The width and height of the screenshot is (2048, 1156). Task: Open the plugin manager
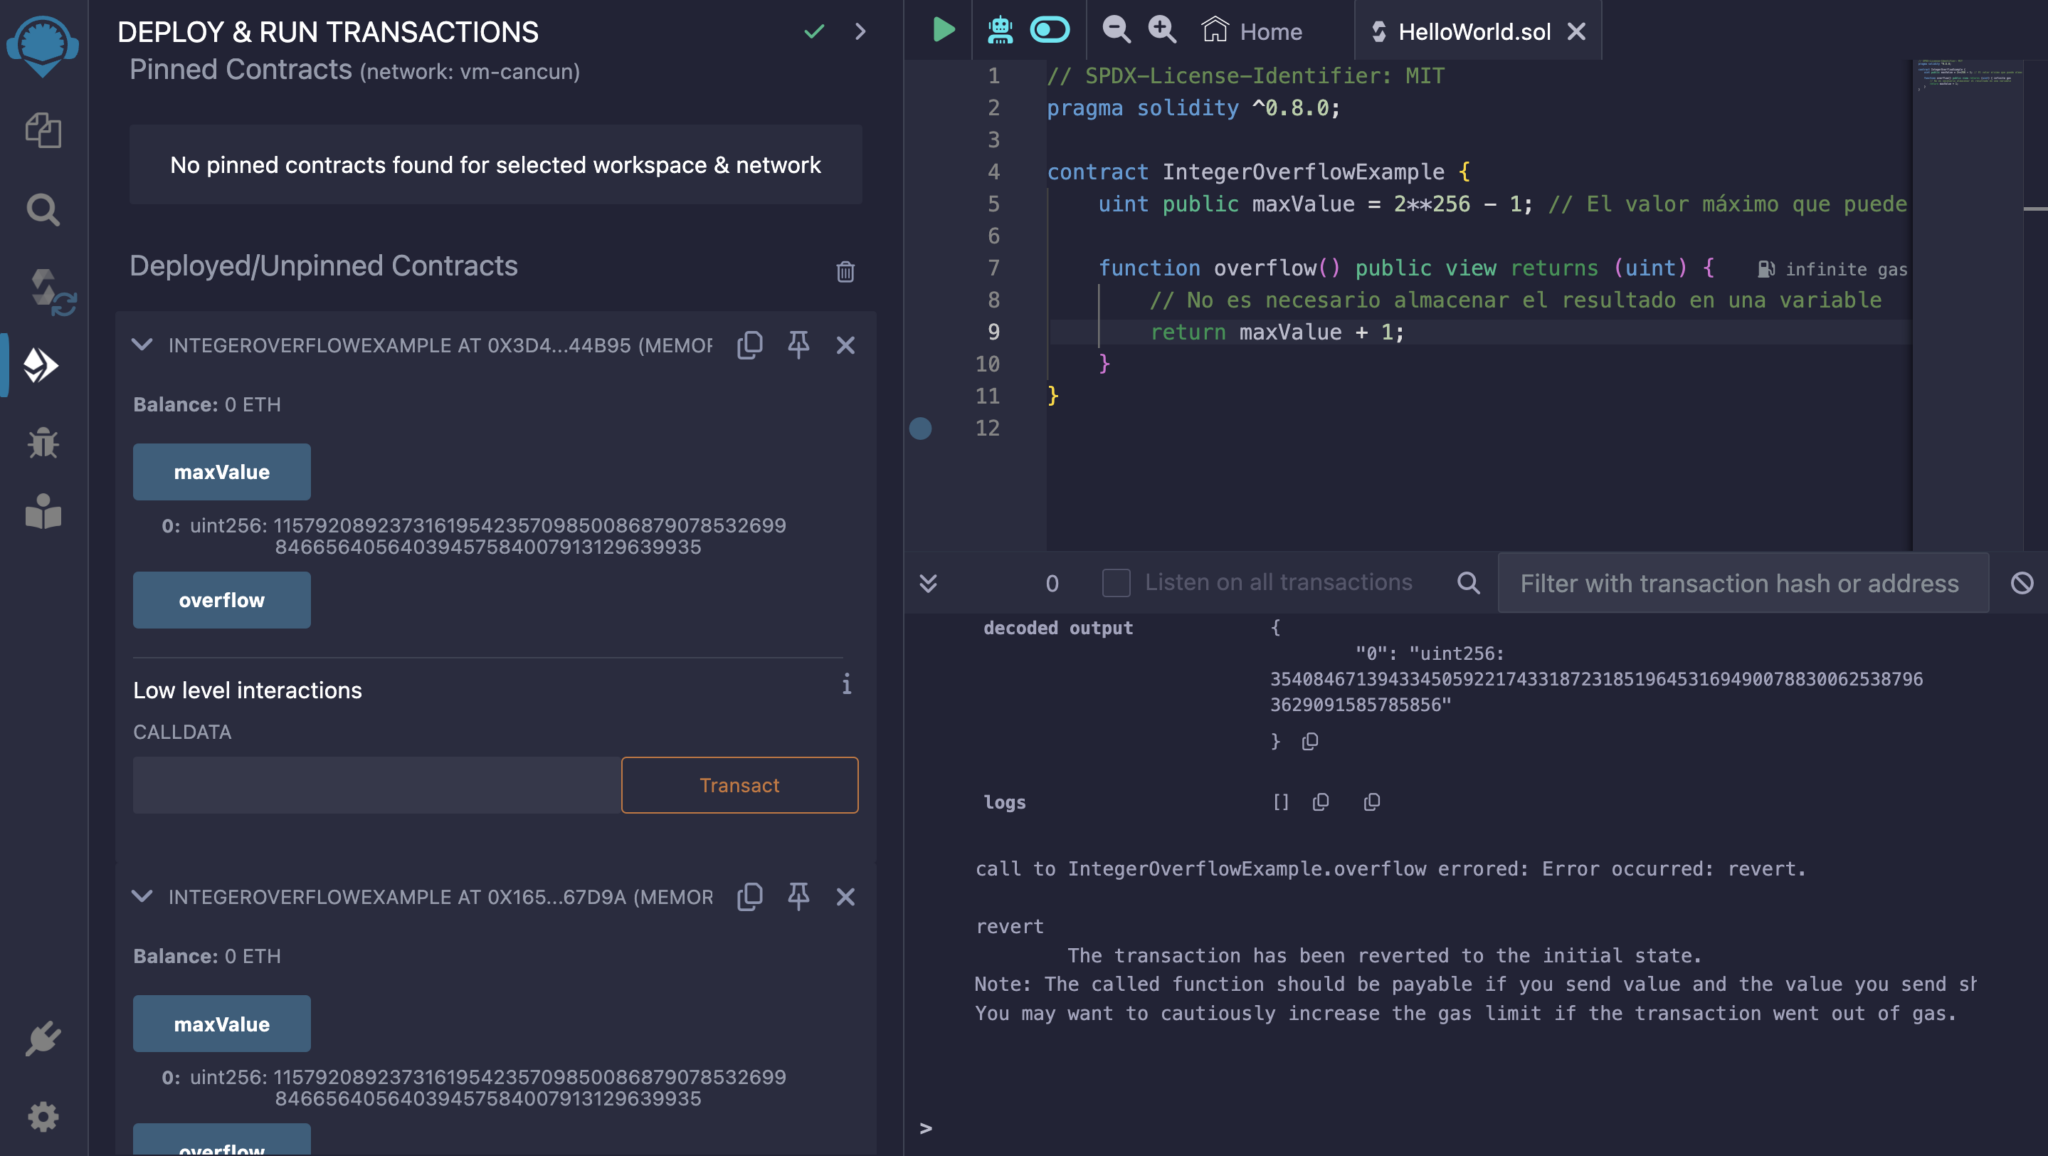tap(43, 1038)
